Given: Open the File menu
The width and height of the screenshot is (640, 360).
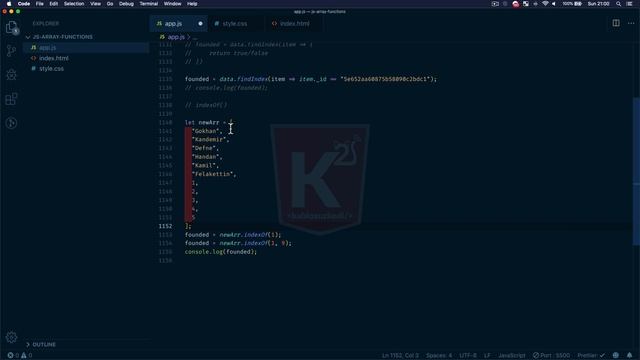Looking at the screenshot, I should [x=40, y=4].
